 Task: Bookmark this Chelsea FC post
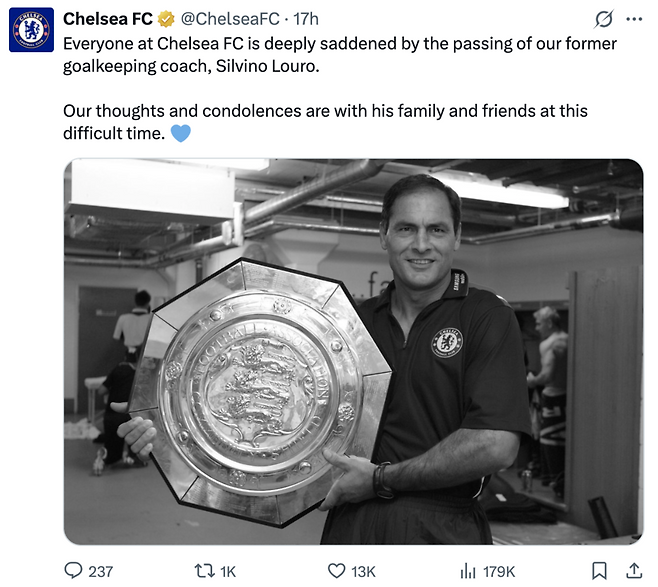599,571
